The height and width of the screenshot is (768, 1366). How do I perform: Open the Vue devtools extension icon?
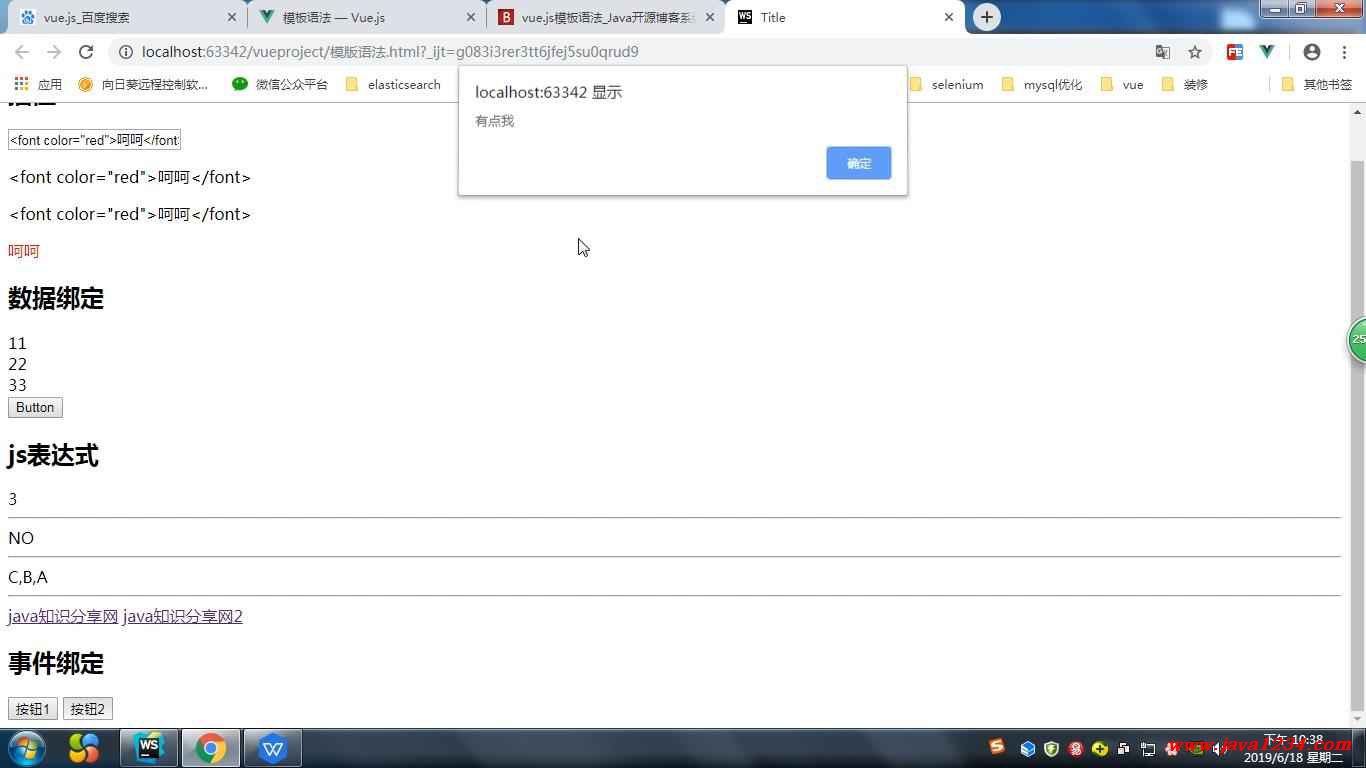(1267, 52)
